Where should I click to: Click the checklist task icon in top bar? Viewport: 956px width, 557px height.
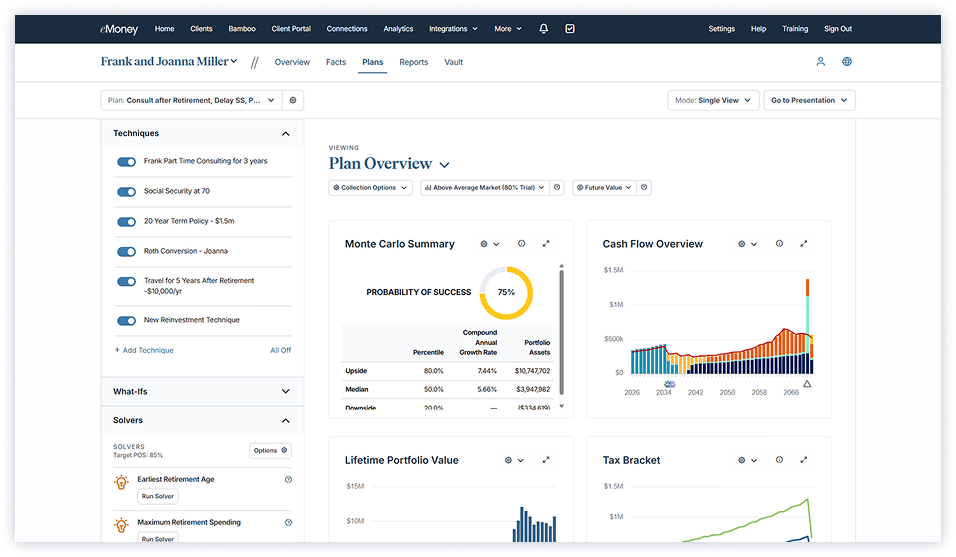tap(569, 29)
